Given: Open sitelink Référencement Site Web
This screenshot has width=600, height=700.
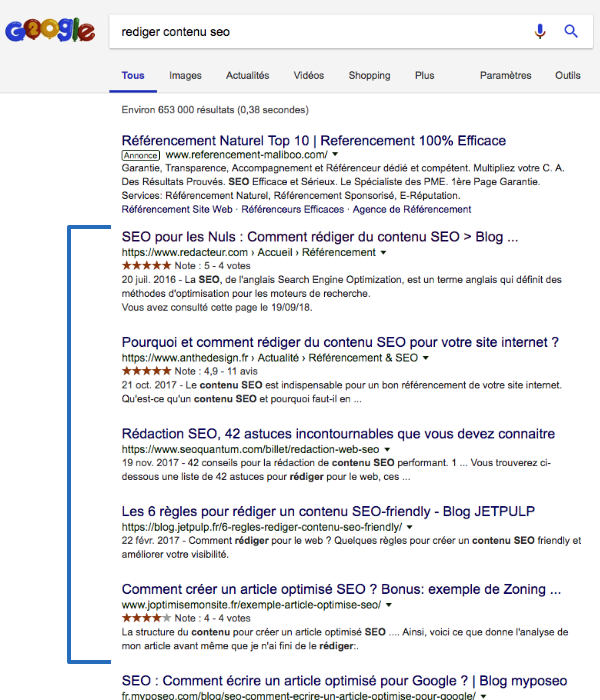Looking at the screenshot, I should point(177,209).
